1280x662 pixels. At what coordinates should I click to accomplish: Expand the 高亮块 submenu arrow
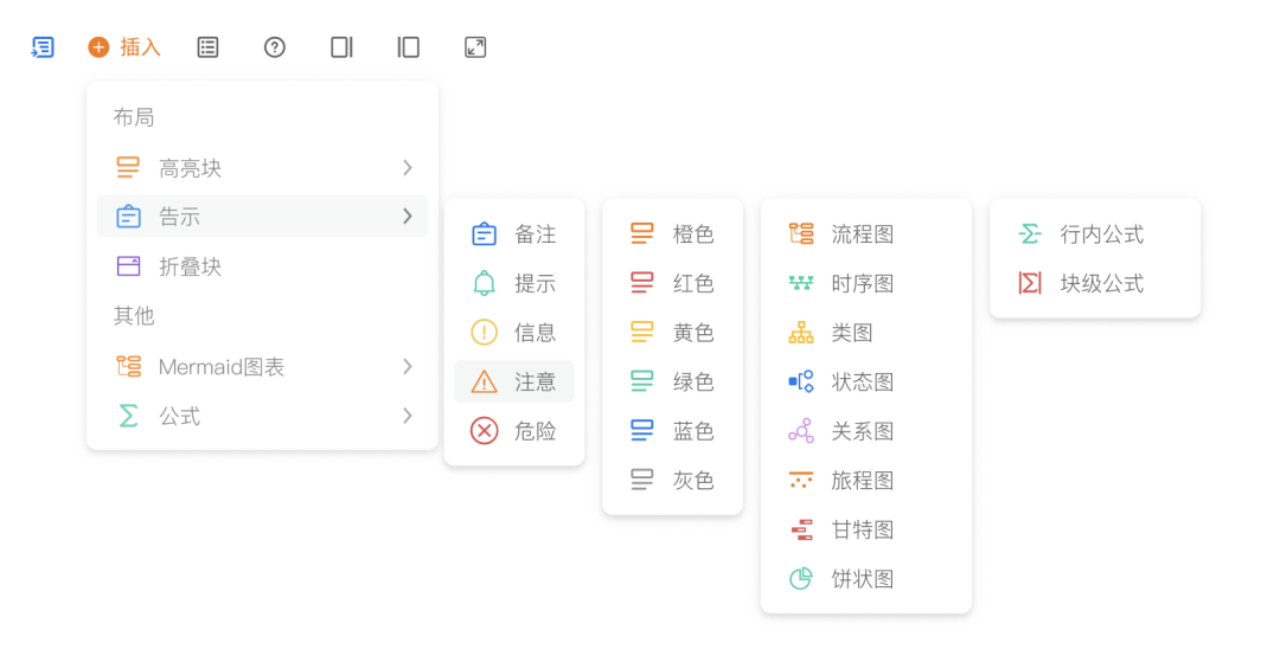point(407,168)
